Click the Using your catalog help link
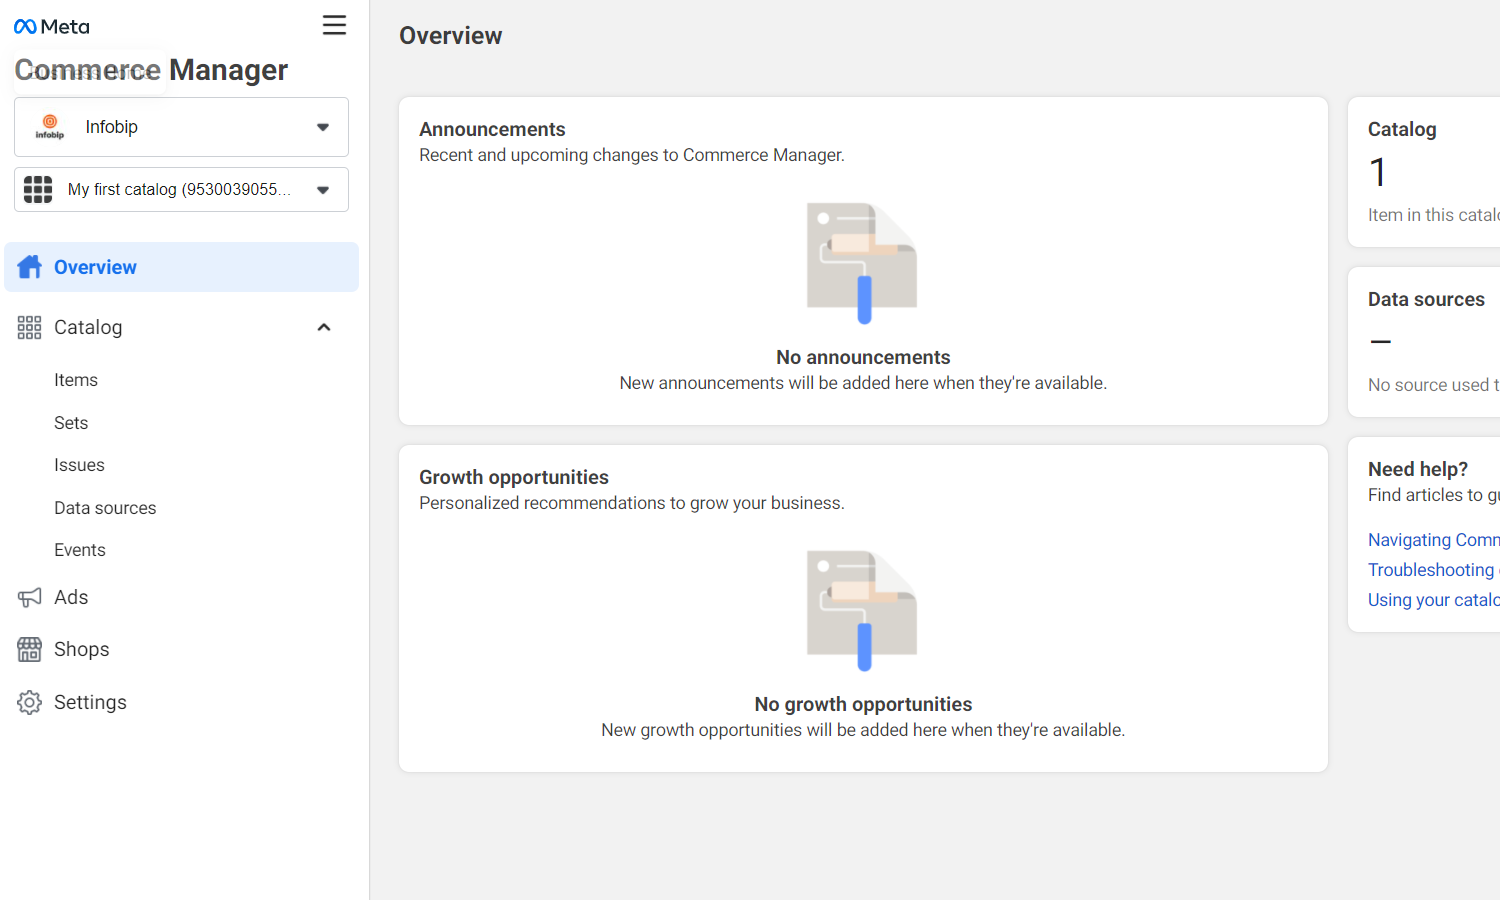 coord(1433,600)
